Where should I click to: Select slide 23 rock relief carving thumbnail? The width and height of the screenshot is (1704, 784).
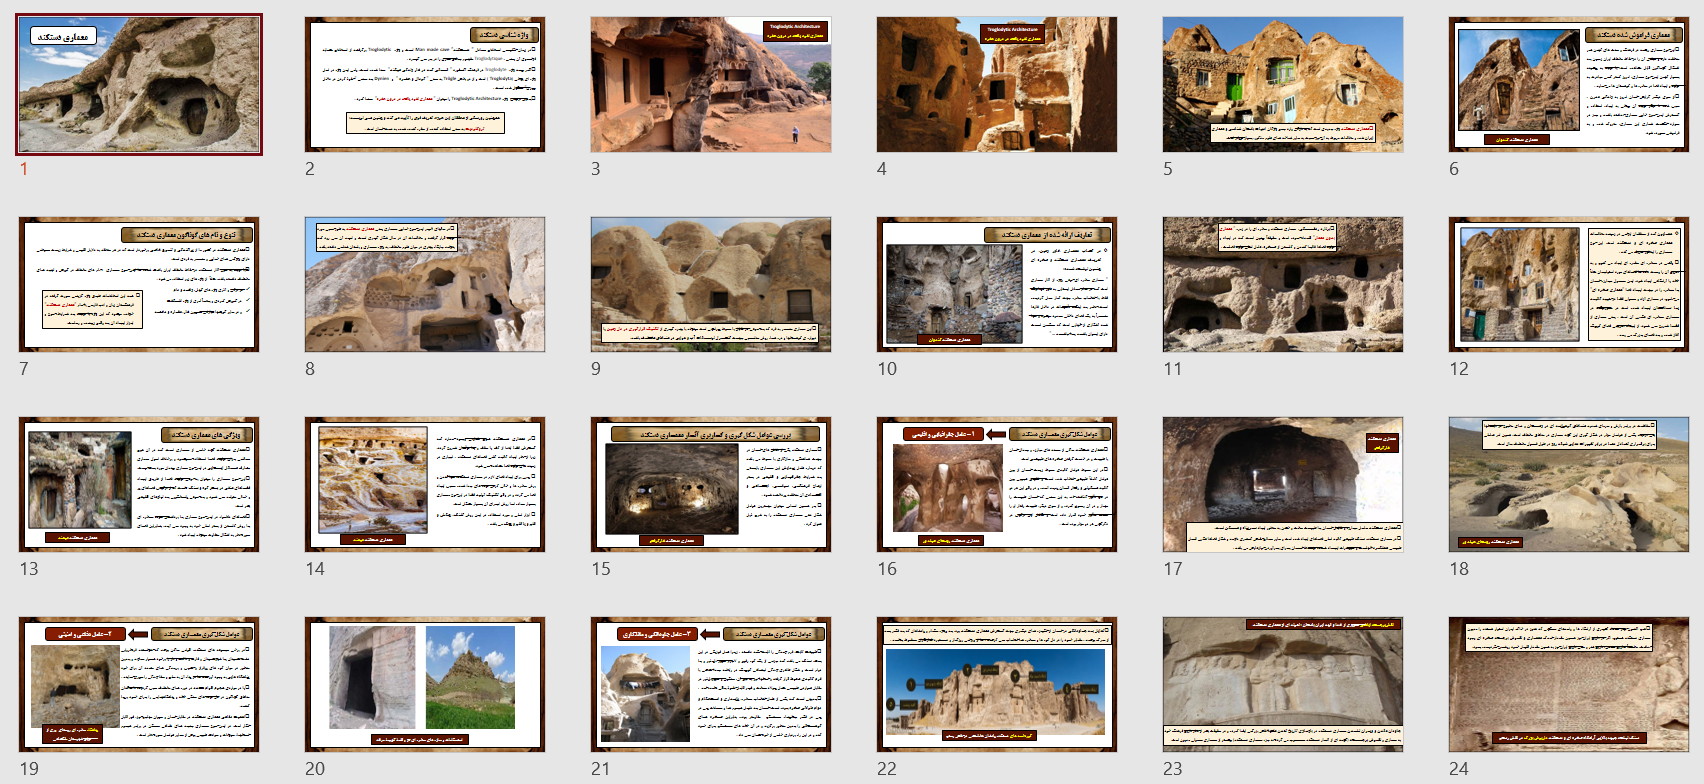(1283, 684)
